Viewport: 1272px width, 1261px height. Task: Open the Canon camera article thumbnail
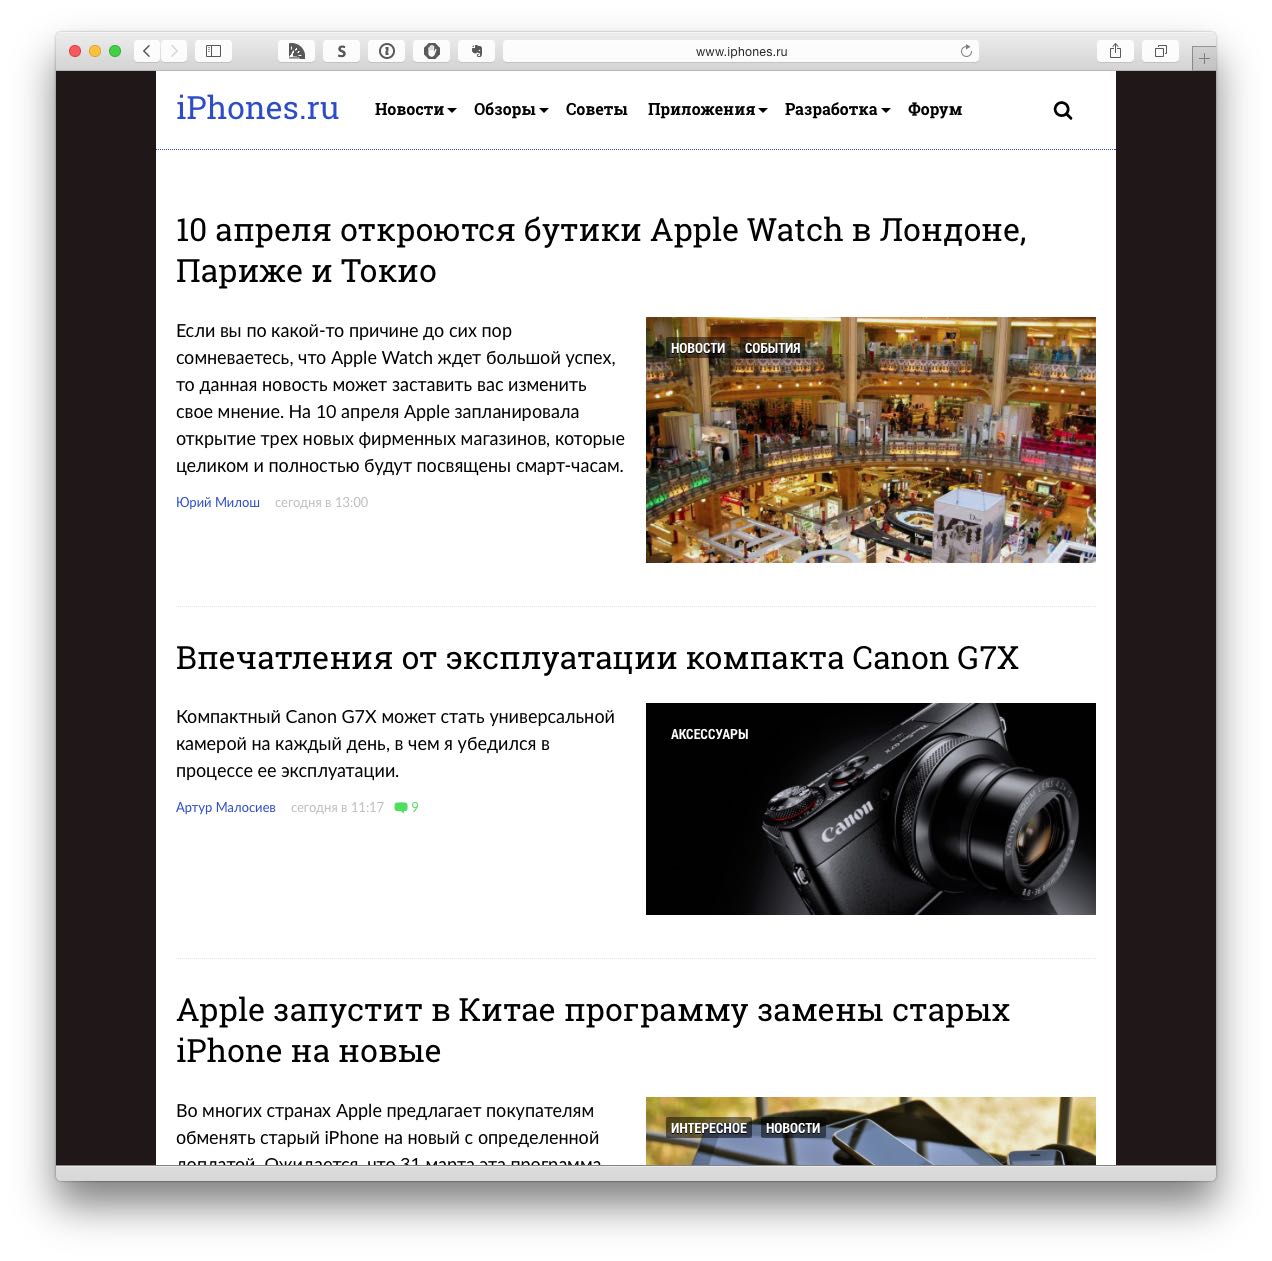871,809
